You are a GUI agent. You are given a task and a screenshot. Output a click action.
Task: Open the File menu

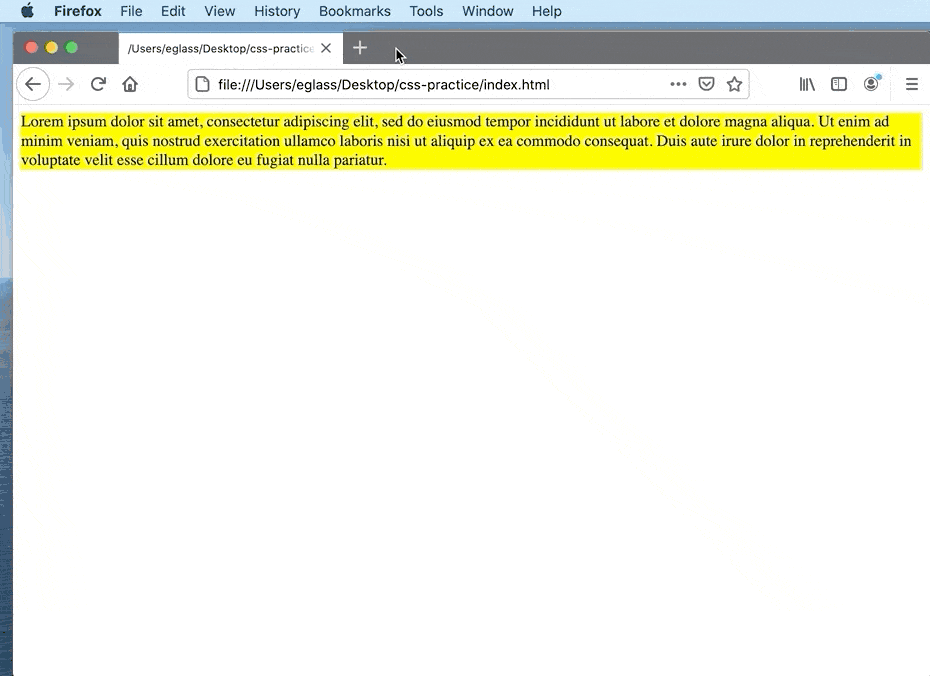tap(131, 11)
